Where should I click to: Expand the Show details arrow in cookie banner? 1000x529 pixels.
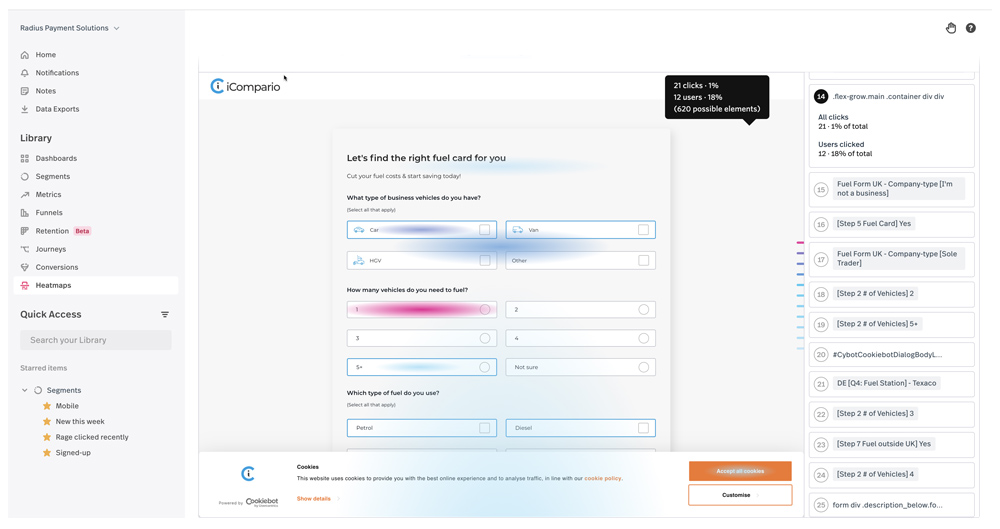[339, 499]
